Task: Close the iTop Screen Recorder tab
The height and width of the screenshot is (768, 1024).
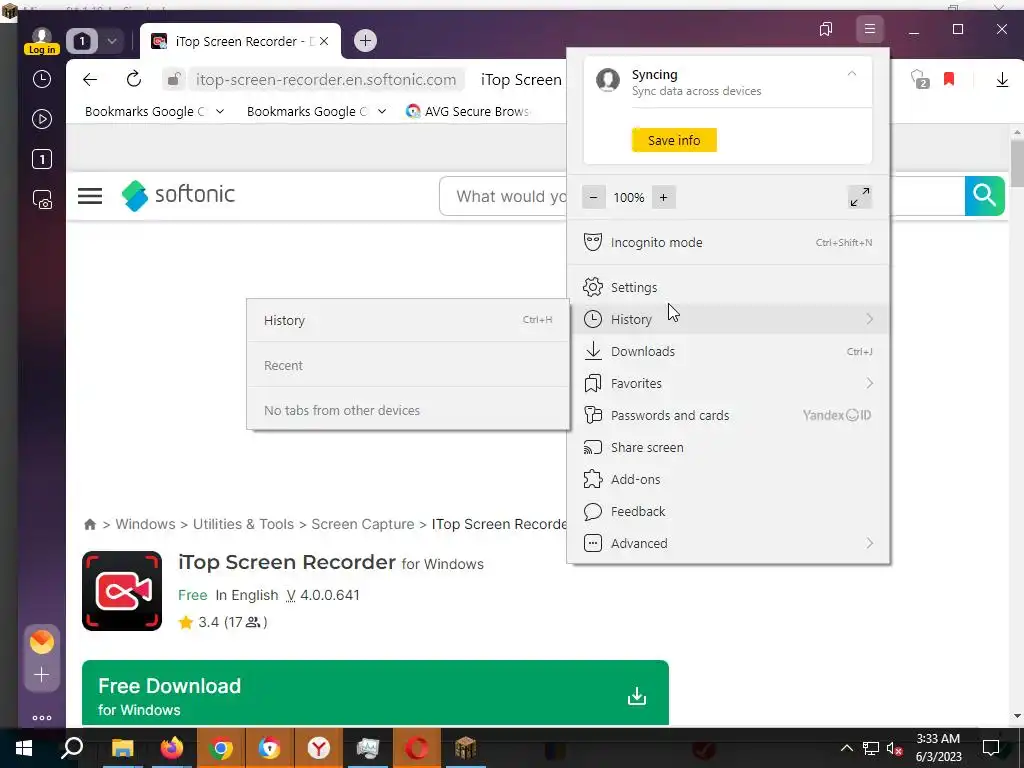Action: point(324,41)
